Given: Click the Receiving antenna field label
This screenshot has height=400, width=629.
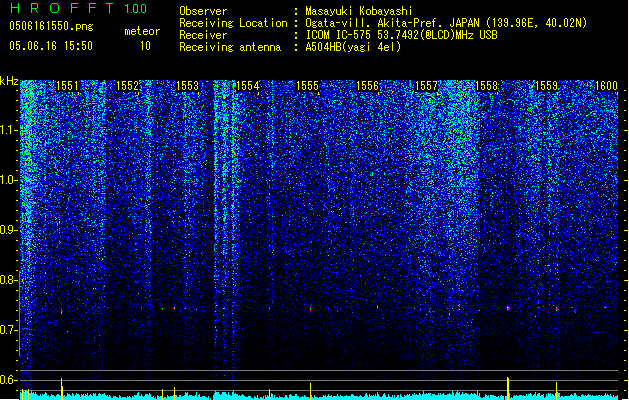Looking at the screenshot, I should click(230, 47).
